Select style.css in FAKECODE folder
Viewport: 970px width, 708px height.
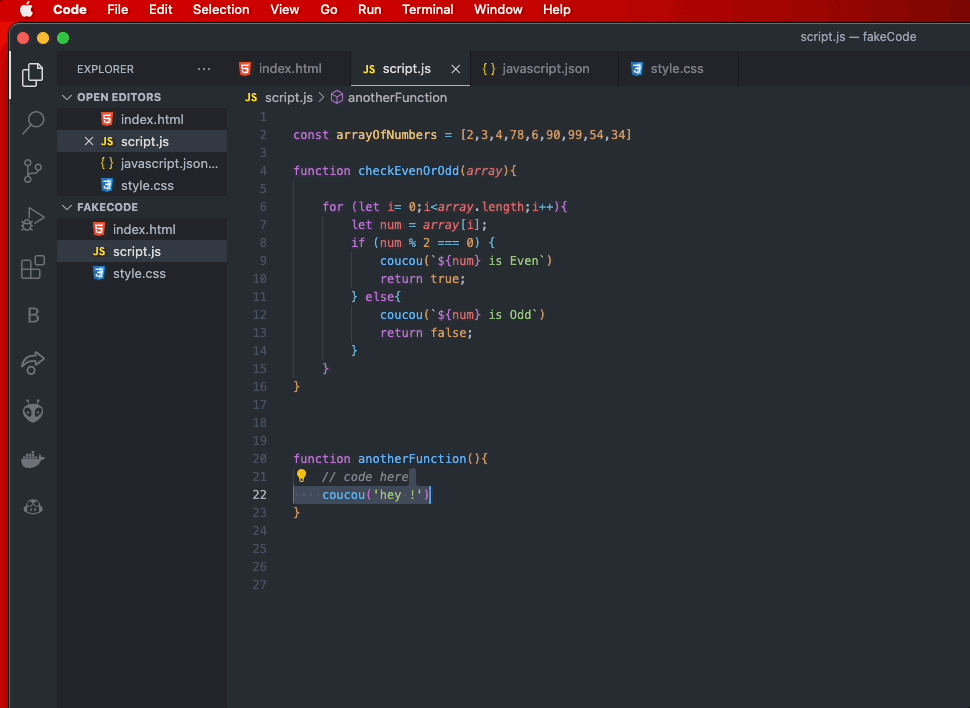[139, 273]
